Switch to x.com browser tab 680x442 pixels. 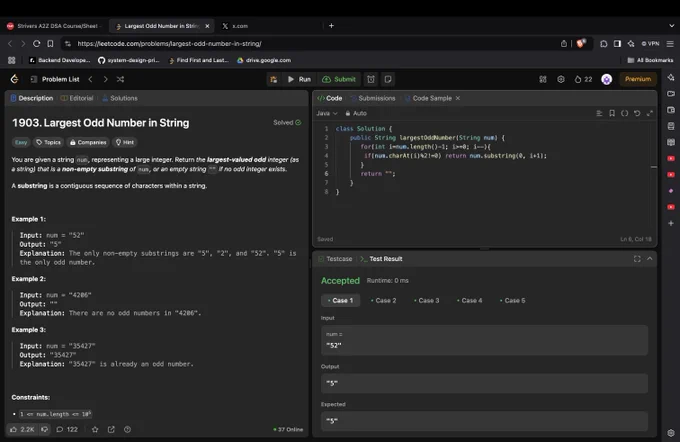[239, 26]
